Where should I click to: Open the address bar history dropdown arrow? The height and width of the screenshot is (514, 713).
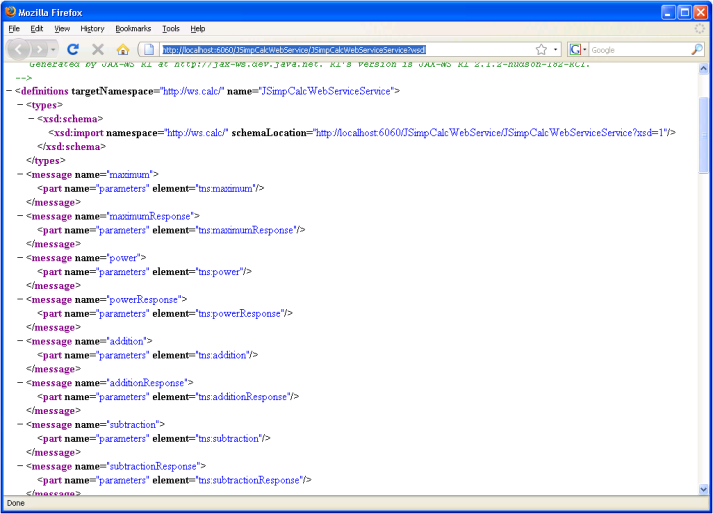[x=556, y=49]
